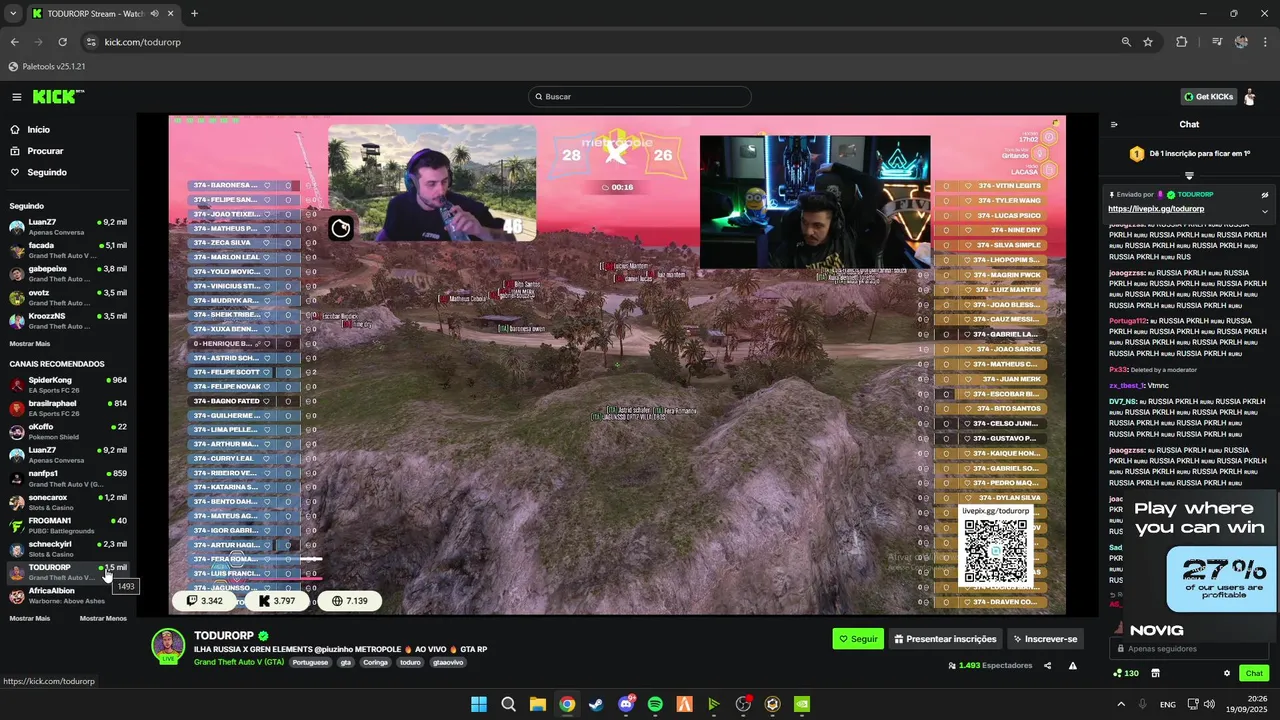Click Presentear inscrições gift button
The height and width of the screenshot is (720, 1280).
coord(945,639)
